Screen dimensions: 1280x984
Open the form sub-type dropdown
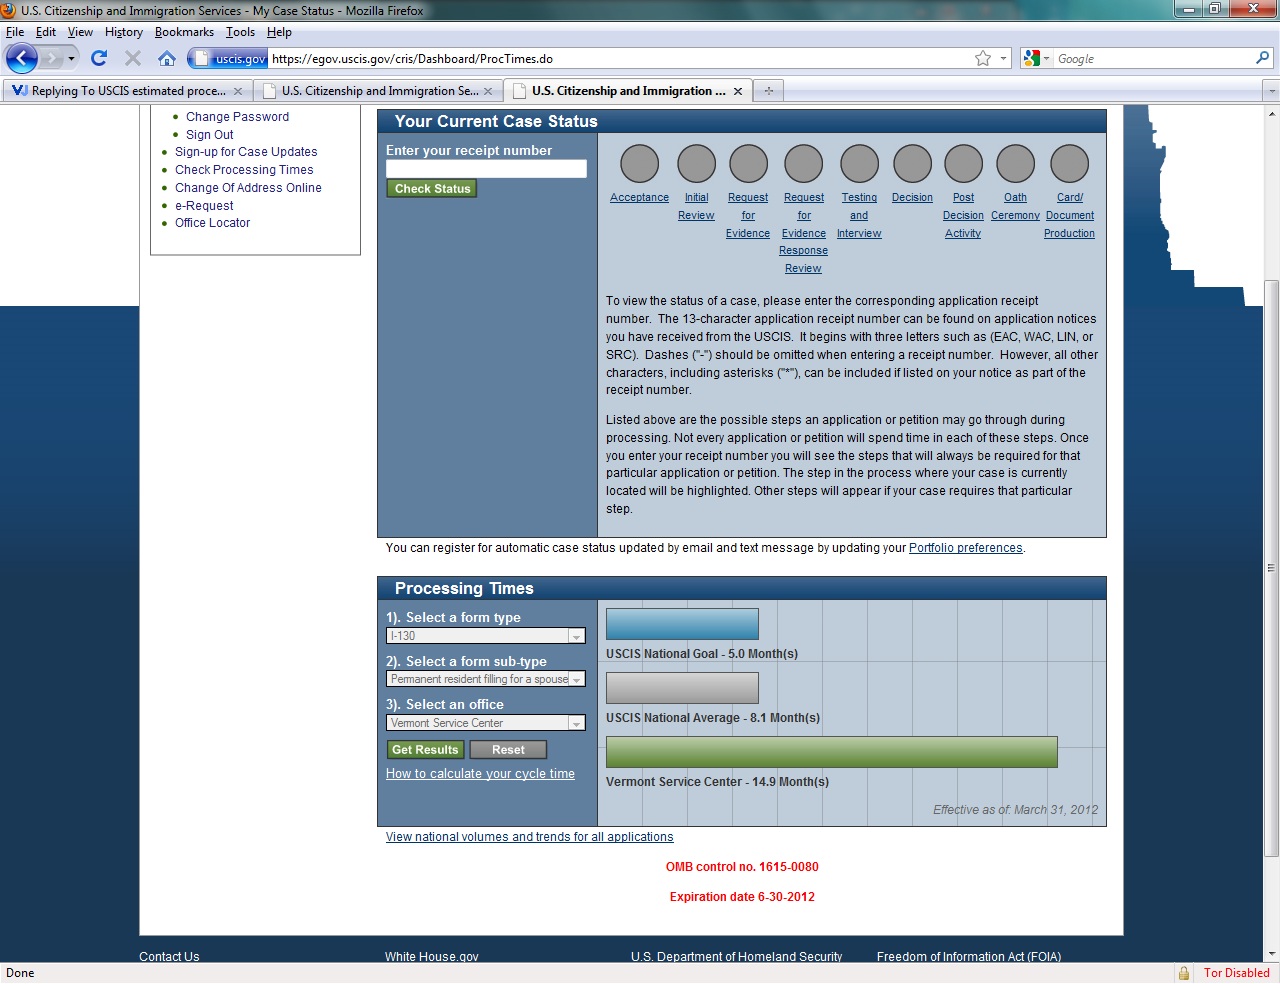pos(486,679)
